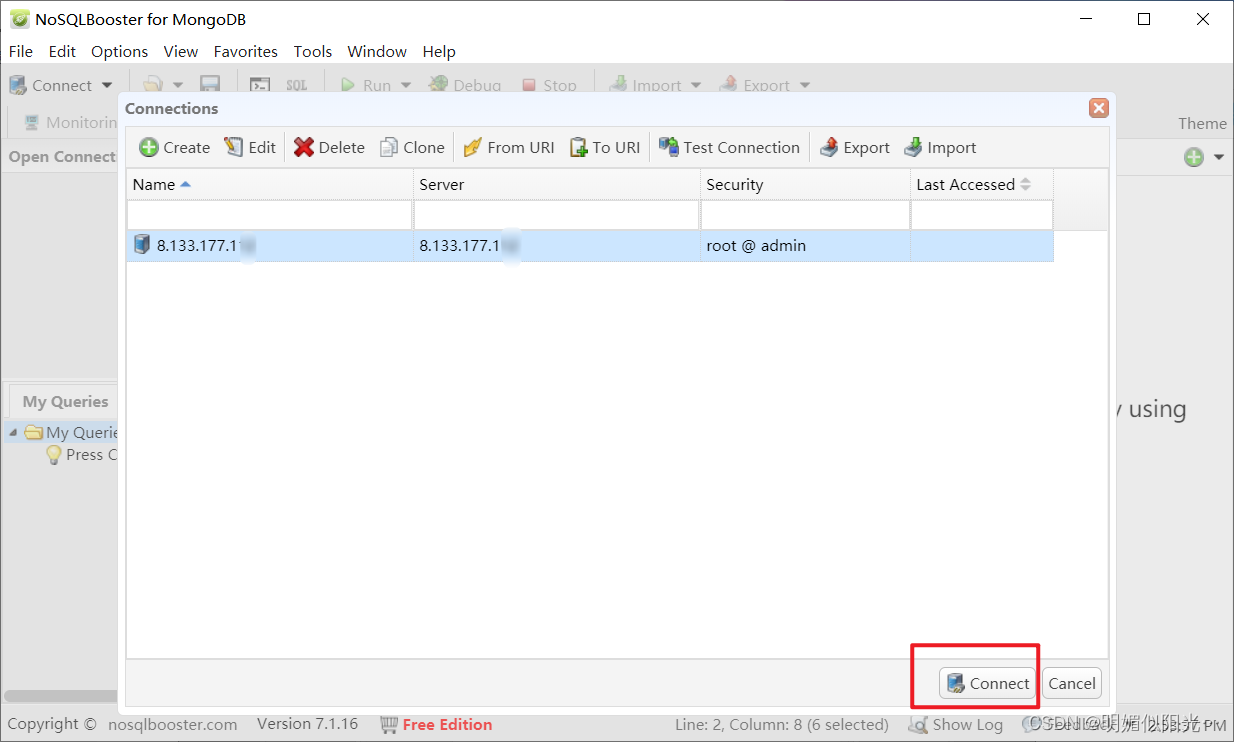Expand main toolbar Import dropdown arrow
This screenshot has width=1234, height=742.
[x=696, y=86]
